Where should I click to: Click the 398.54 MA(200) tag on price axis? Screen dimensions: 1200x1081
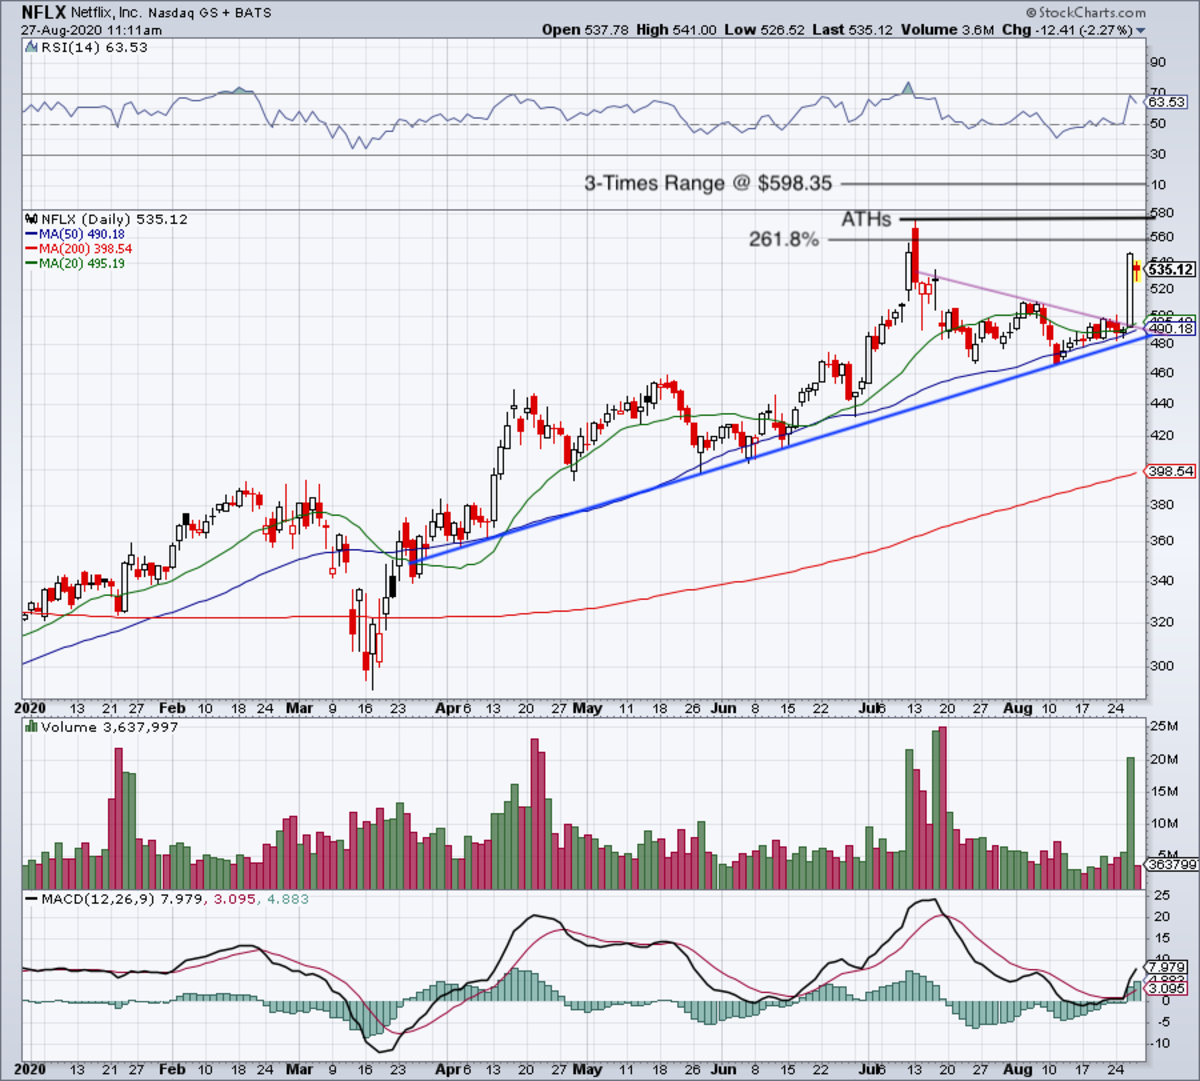pos(1170,471)
